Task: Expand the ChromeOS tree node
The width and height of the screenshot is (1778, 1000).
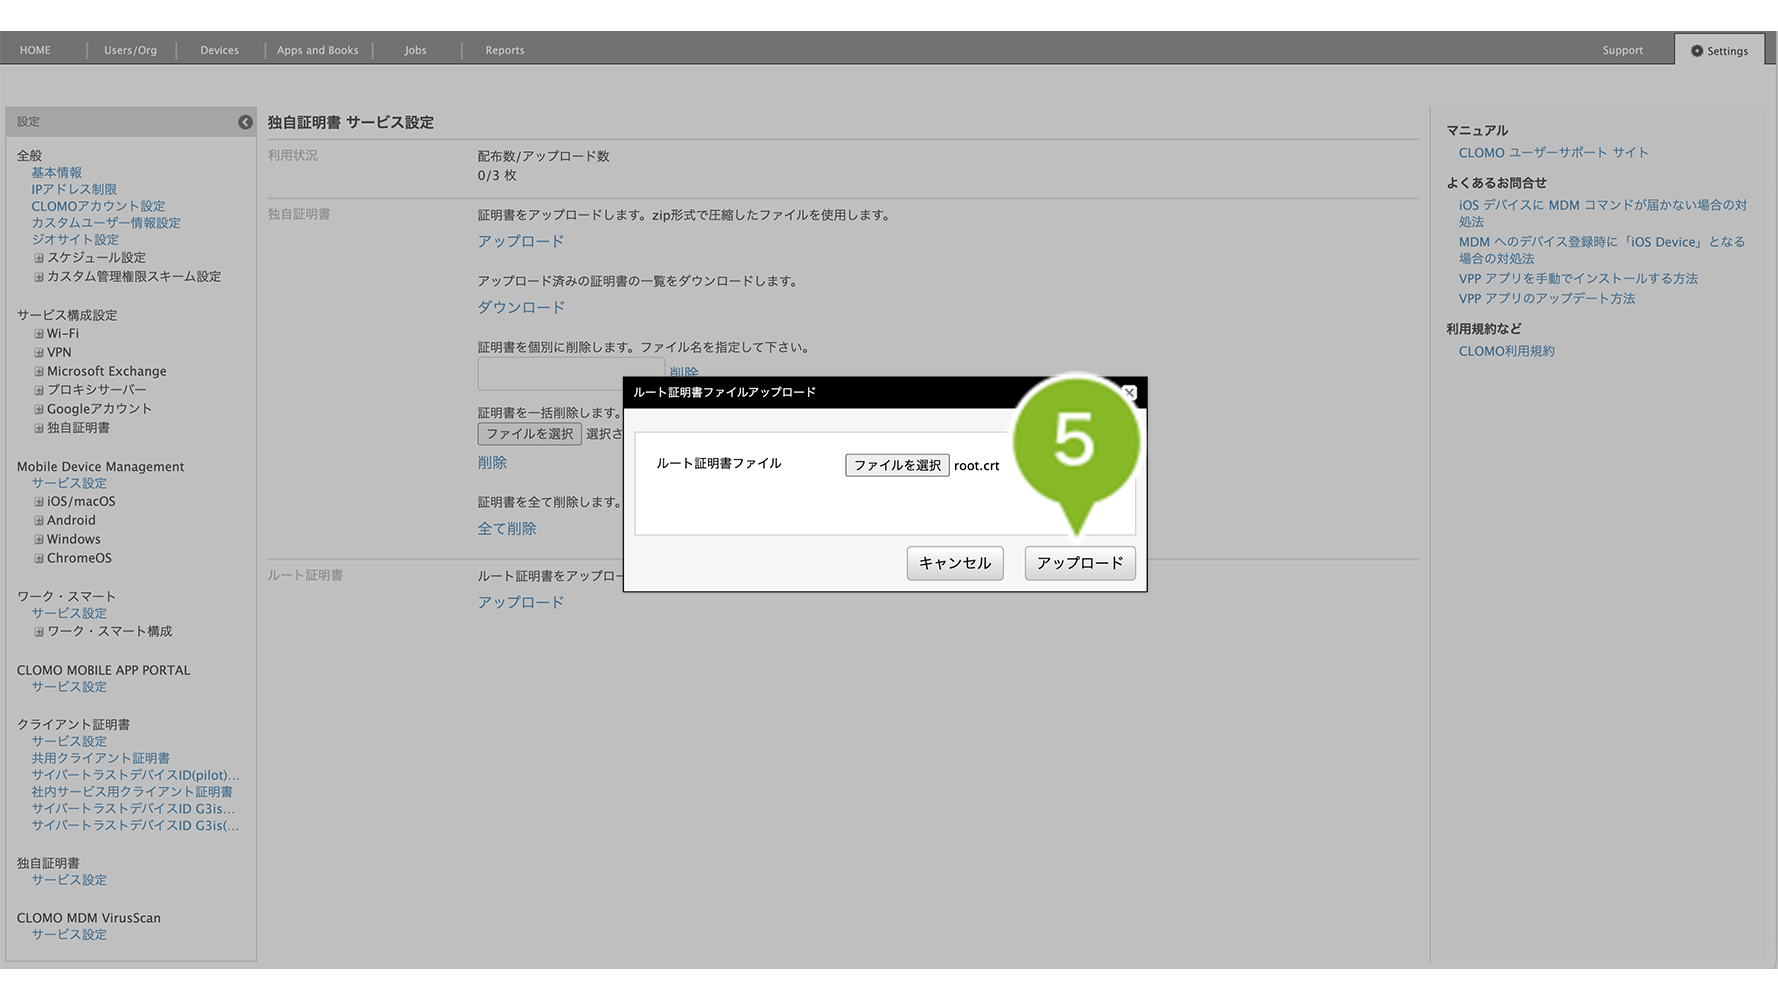Action: [39, 559]
